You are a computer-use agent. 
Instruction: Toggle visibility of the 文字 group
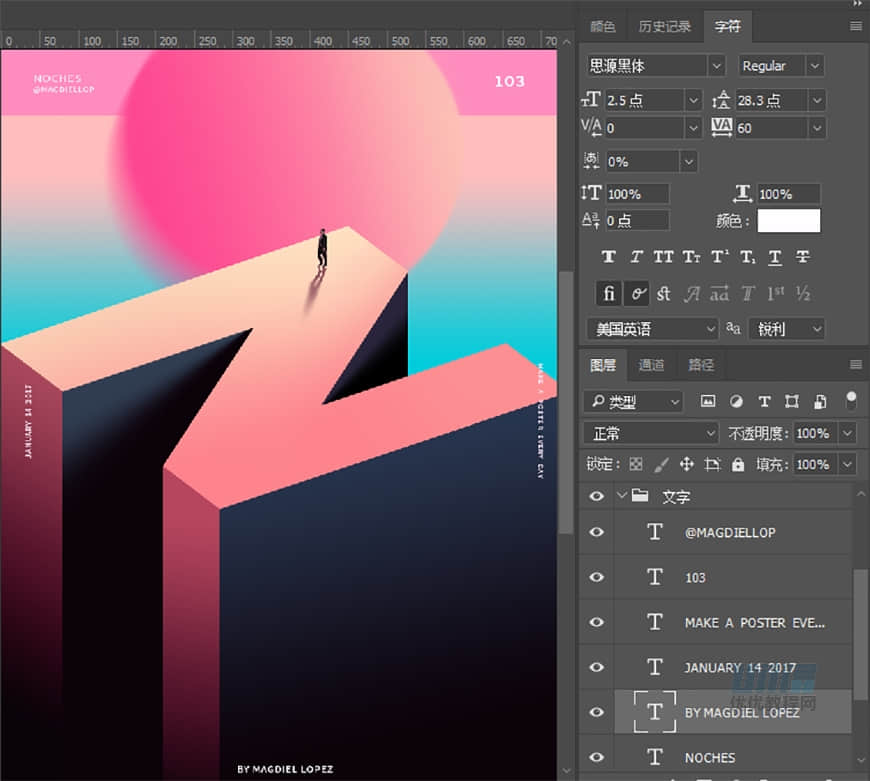point(597,496)
